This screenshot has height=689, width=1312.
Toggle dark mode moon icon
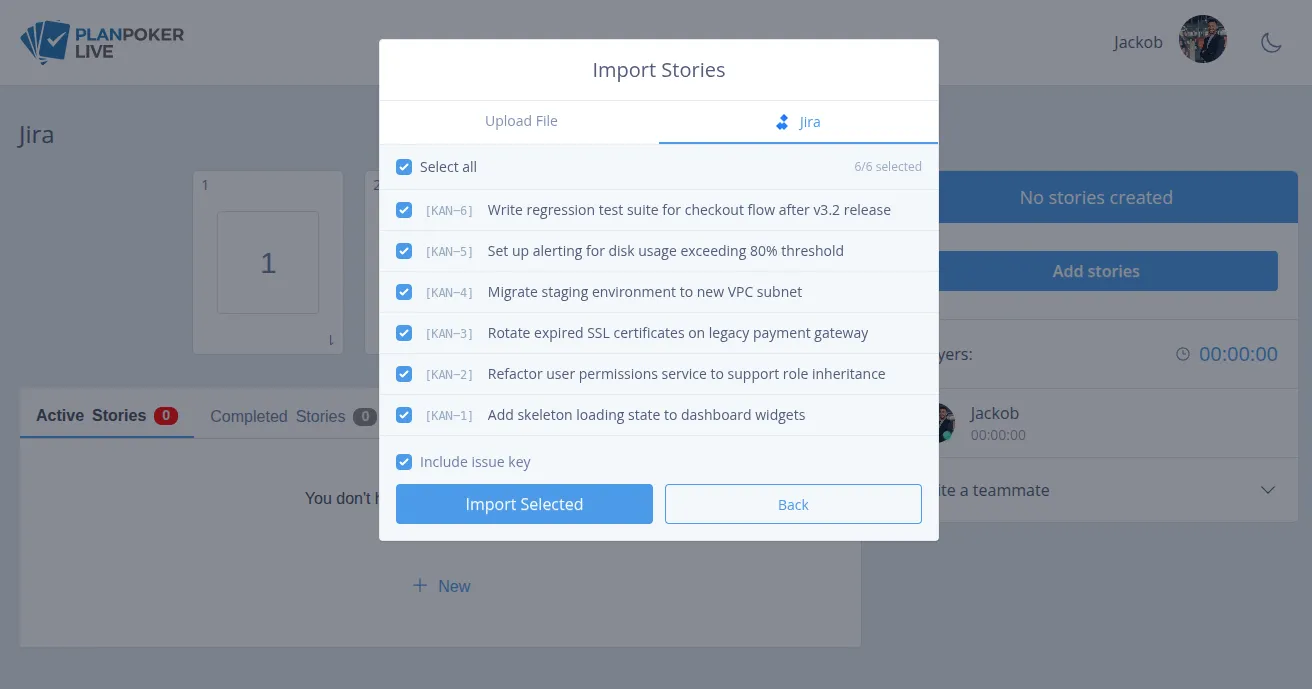pos(1271,42)
